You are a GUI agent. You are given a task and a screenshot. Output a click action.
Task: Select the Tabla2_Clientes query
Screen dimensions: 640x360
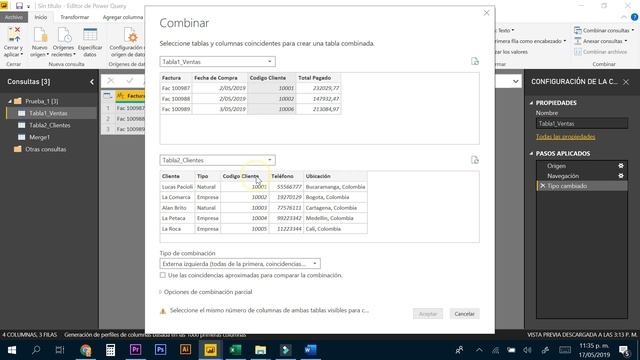tap(50, 125)
